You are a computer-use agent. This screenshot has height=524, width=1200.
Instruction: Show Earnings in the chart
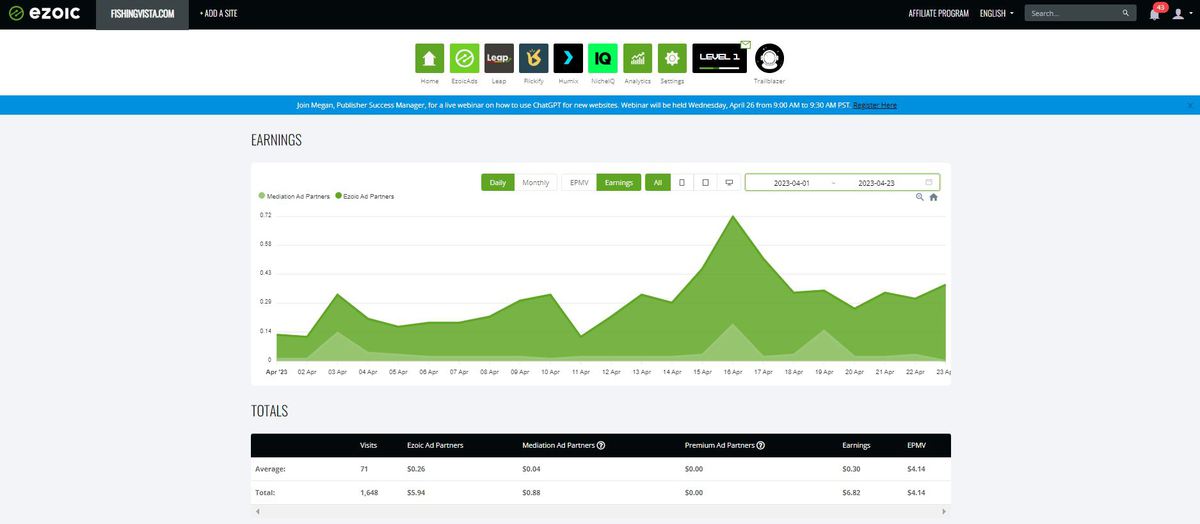[x=619, y=182]
